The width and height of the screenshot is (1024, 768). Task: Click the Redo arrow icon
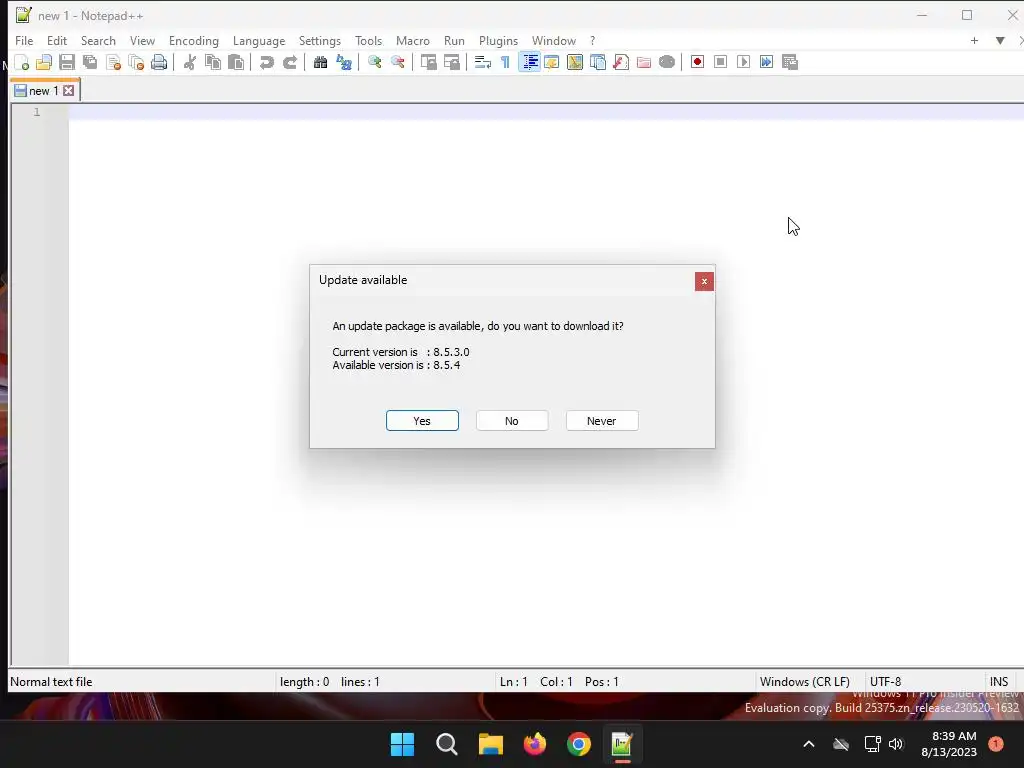(x=289, y=62)
